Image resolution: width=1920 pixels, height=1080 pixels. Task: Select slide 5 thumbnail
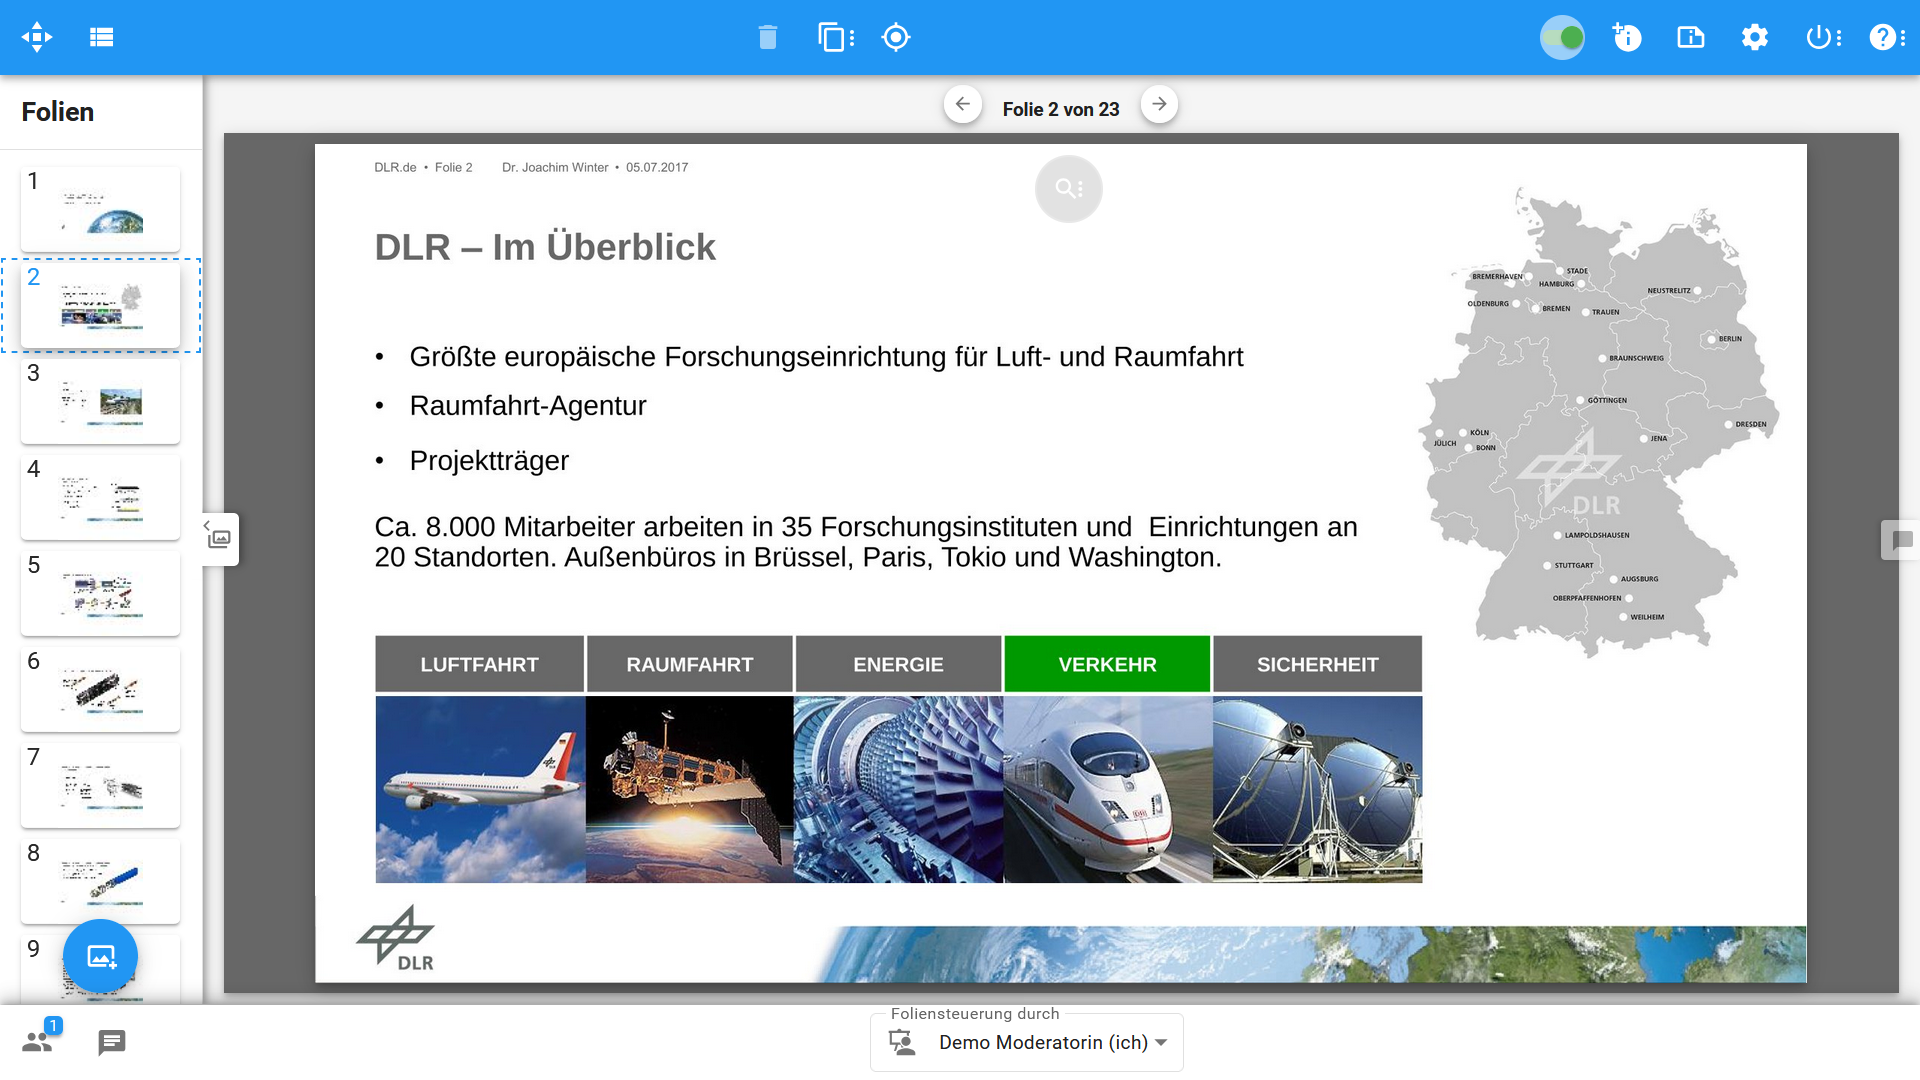[x=100, y=593]
